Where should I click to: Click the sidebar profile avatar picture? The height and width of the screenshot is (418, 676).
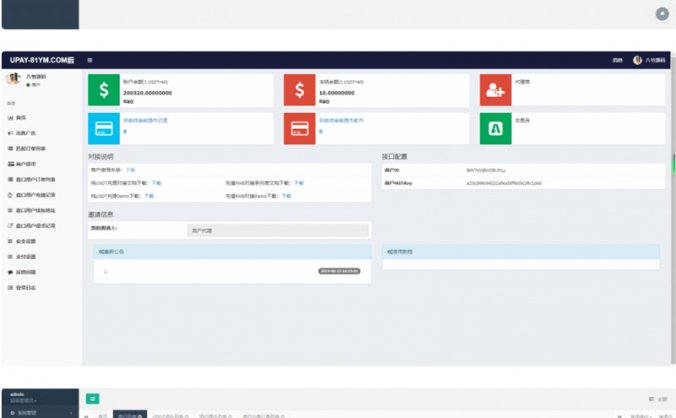pos(14,78)
